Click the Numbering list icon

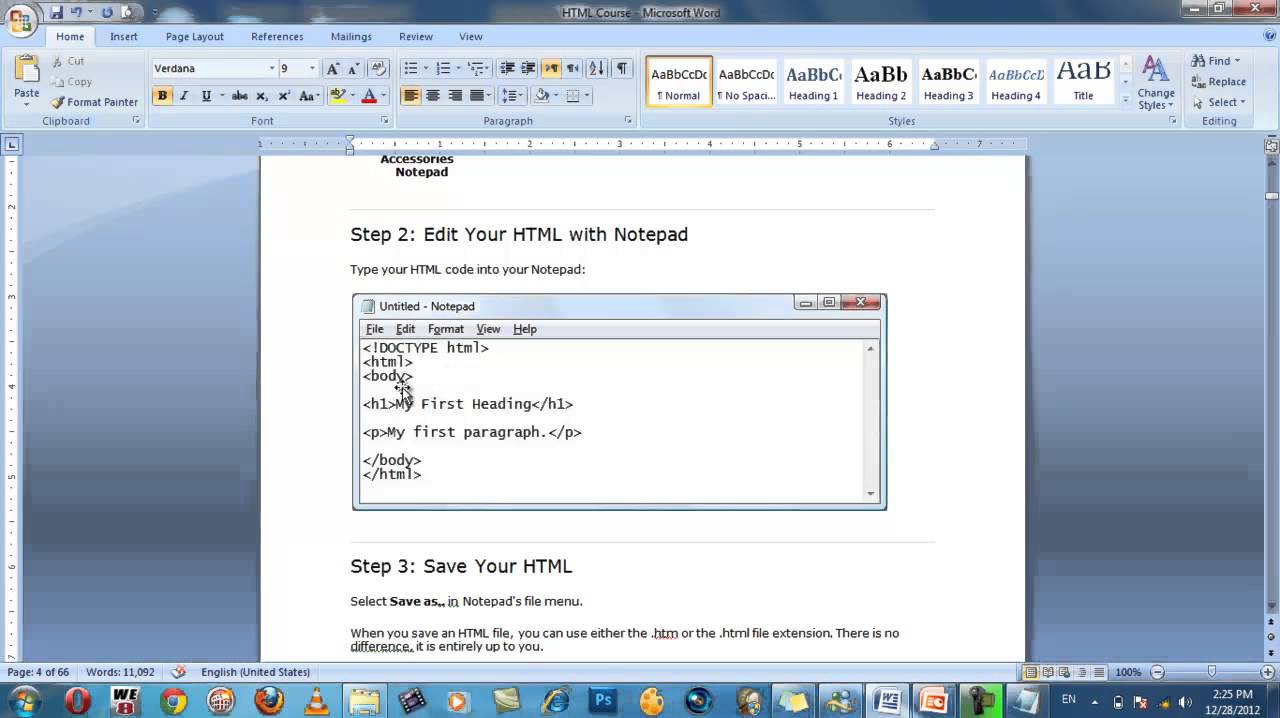coord(443,69)
